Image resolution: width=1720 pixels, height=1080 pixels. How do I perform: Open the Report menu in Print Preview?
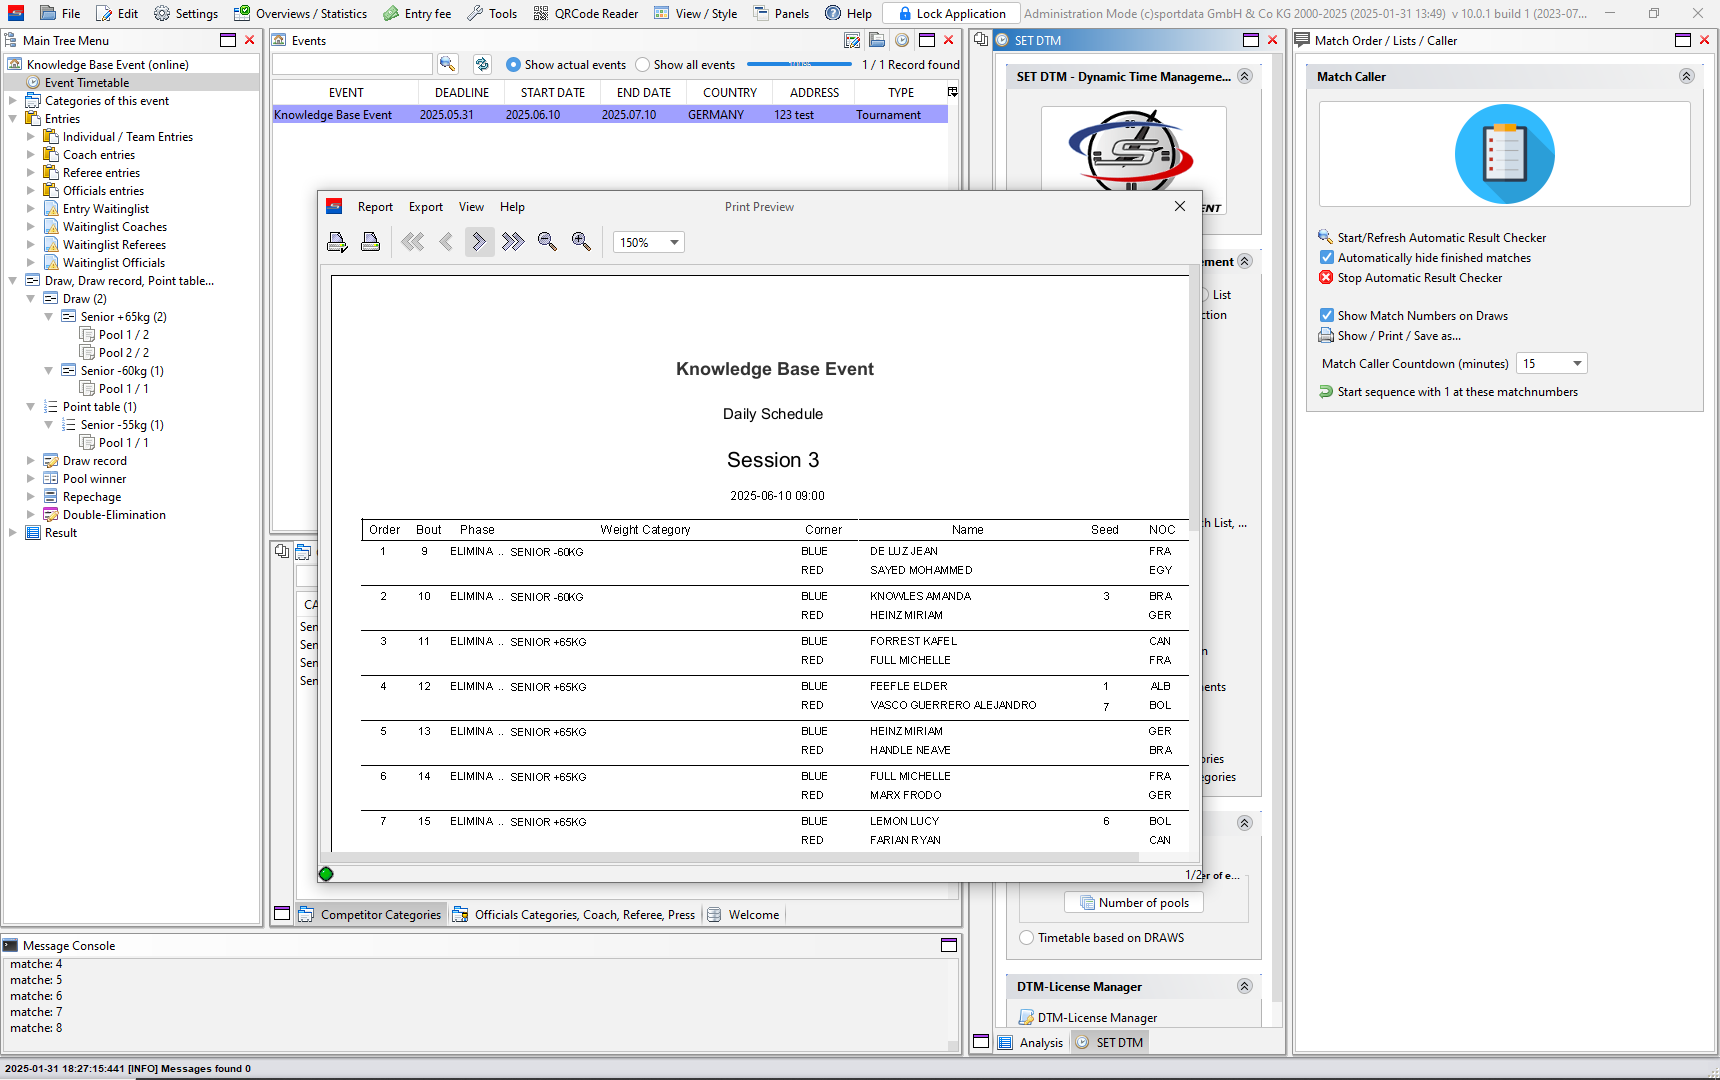pyautogui.click(x=375, y=207)
